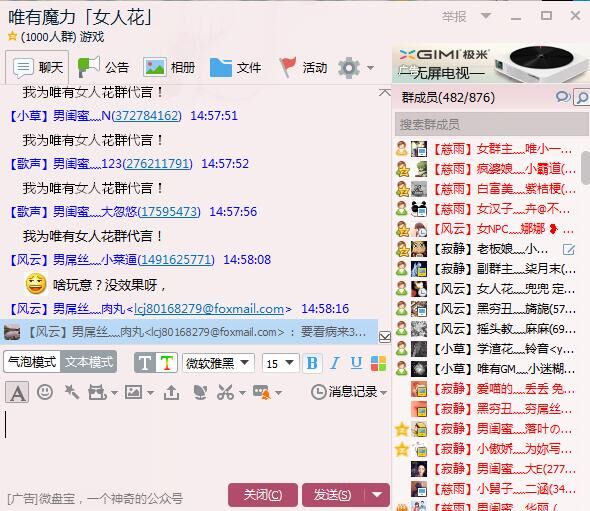Viewport: 590px width, 511px height.
Task: Open the emoji smiley picker
Action: pyautogui.click(x=45, y=392)
